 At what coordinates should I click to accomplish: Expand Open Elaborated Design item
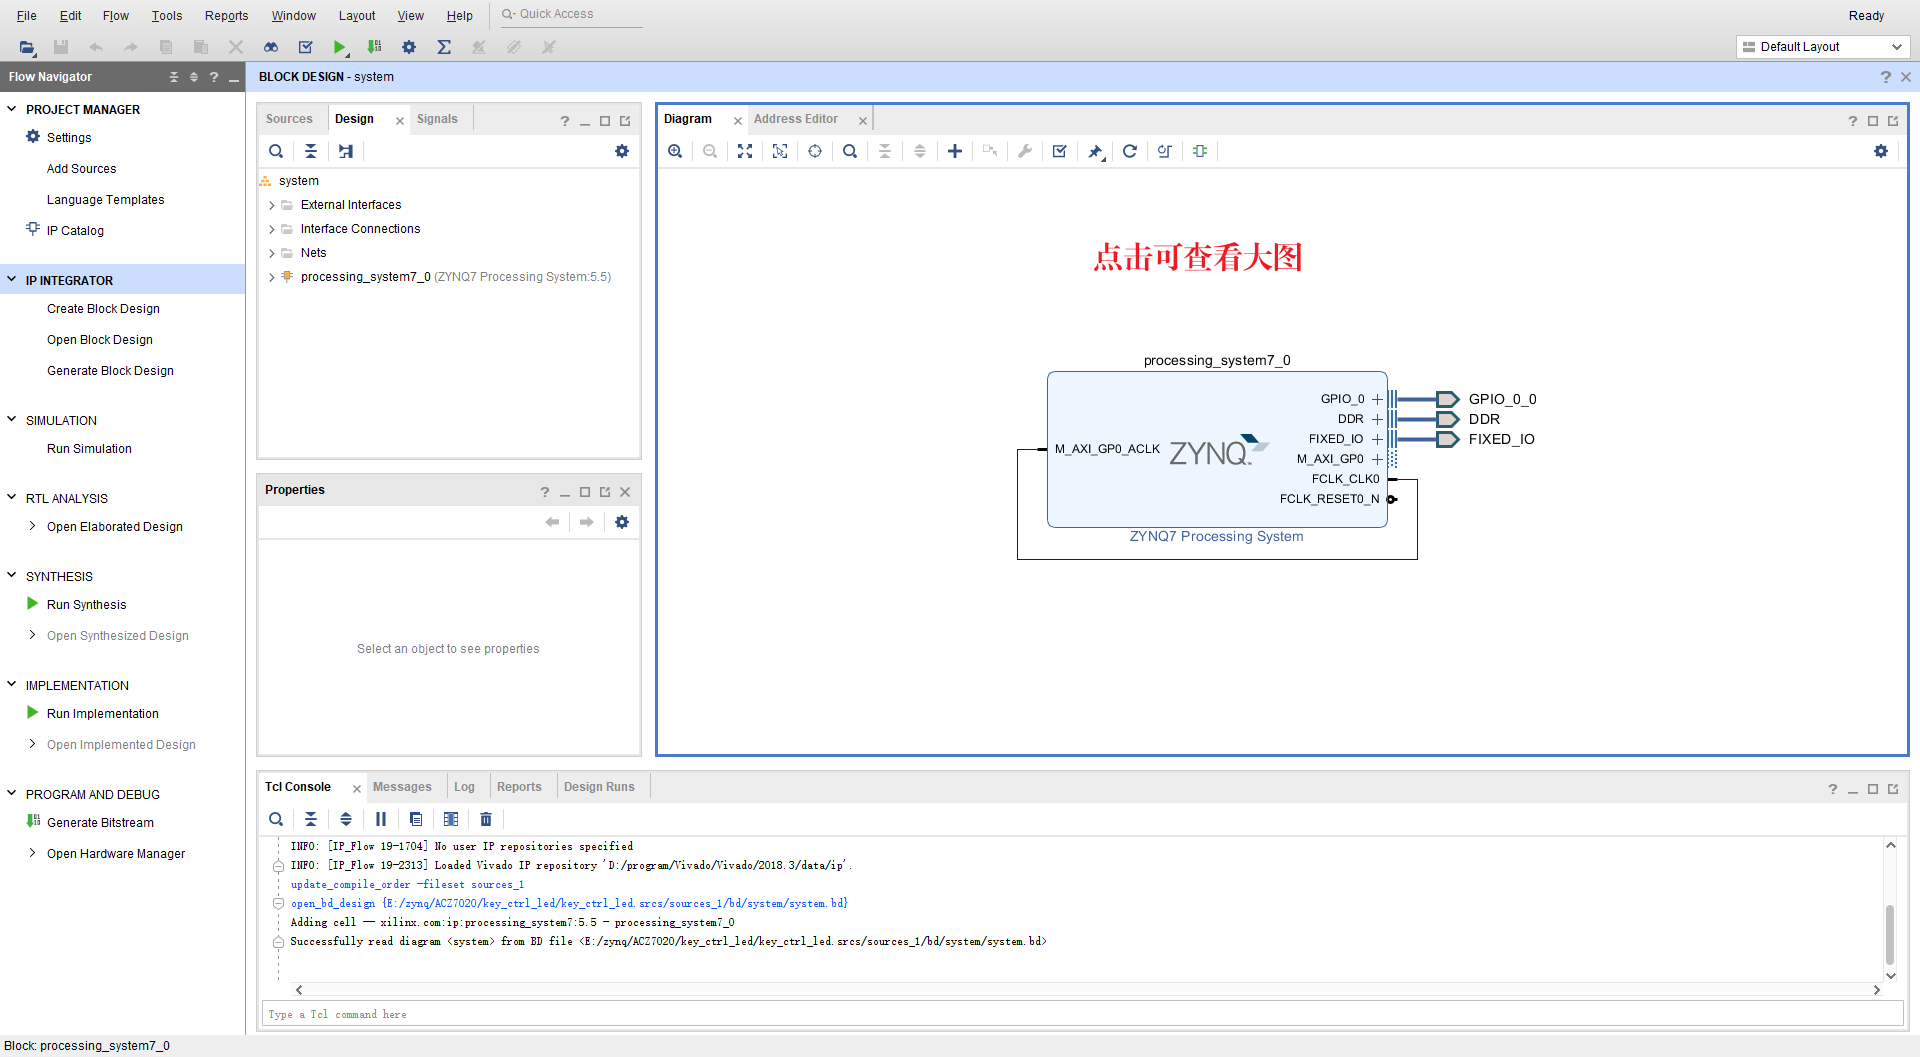tap(33, 526)
